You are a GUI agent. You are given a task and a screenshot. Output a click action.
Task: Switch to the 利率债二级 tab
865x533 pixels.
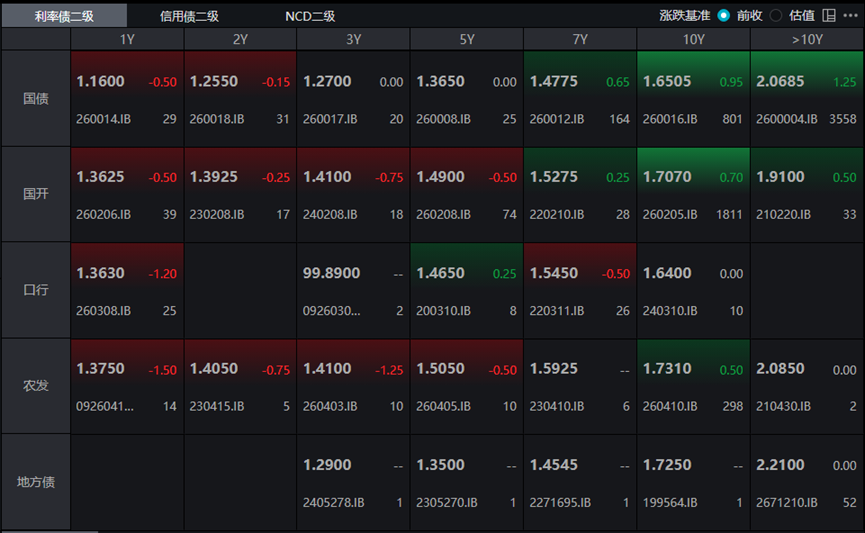pyautogui.click(x=64, y=16)
